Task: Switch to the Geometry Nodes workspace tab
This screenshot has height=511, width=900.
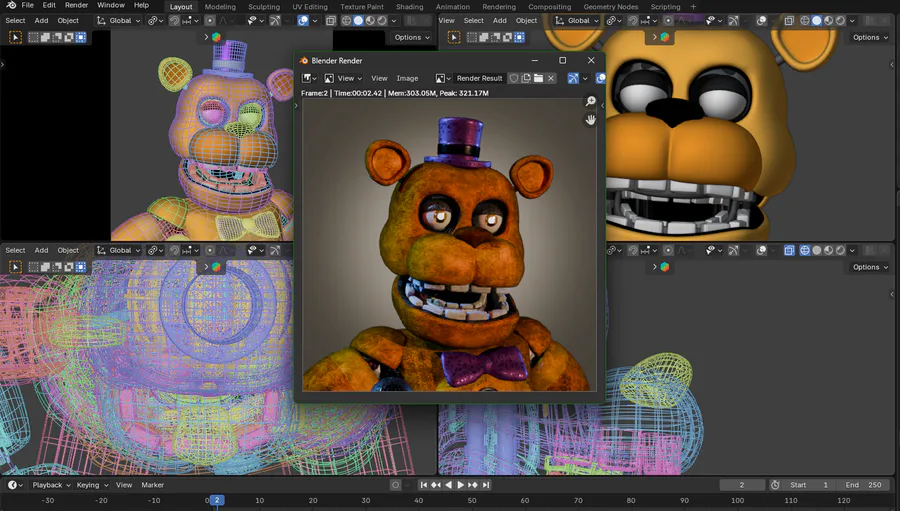Action: click(x=611, y=7)
